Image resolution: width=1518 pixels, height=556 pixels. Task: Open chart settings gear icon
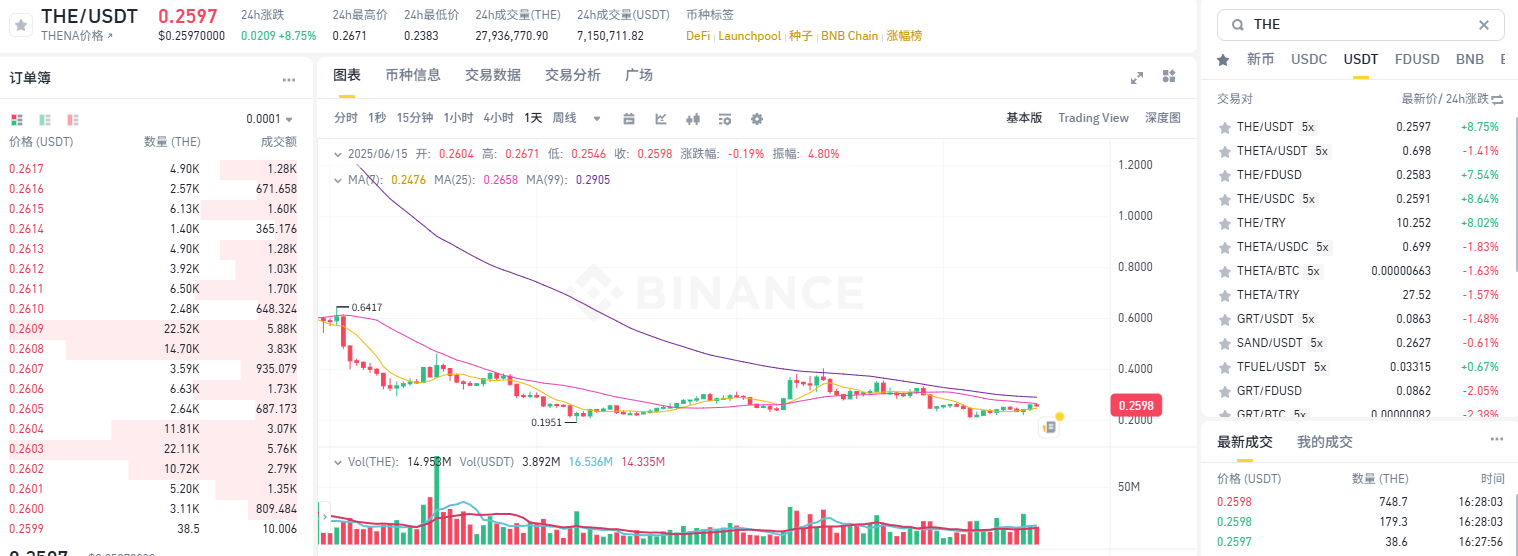[757, 118]
